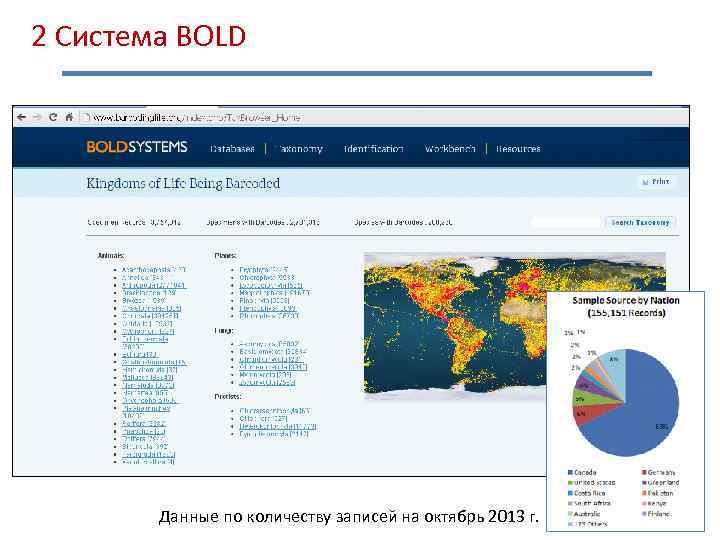Click the page icon beside the URL
720x540 pixels.
coord(85,118)
